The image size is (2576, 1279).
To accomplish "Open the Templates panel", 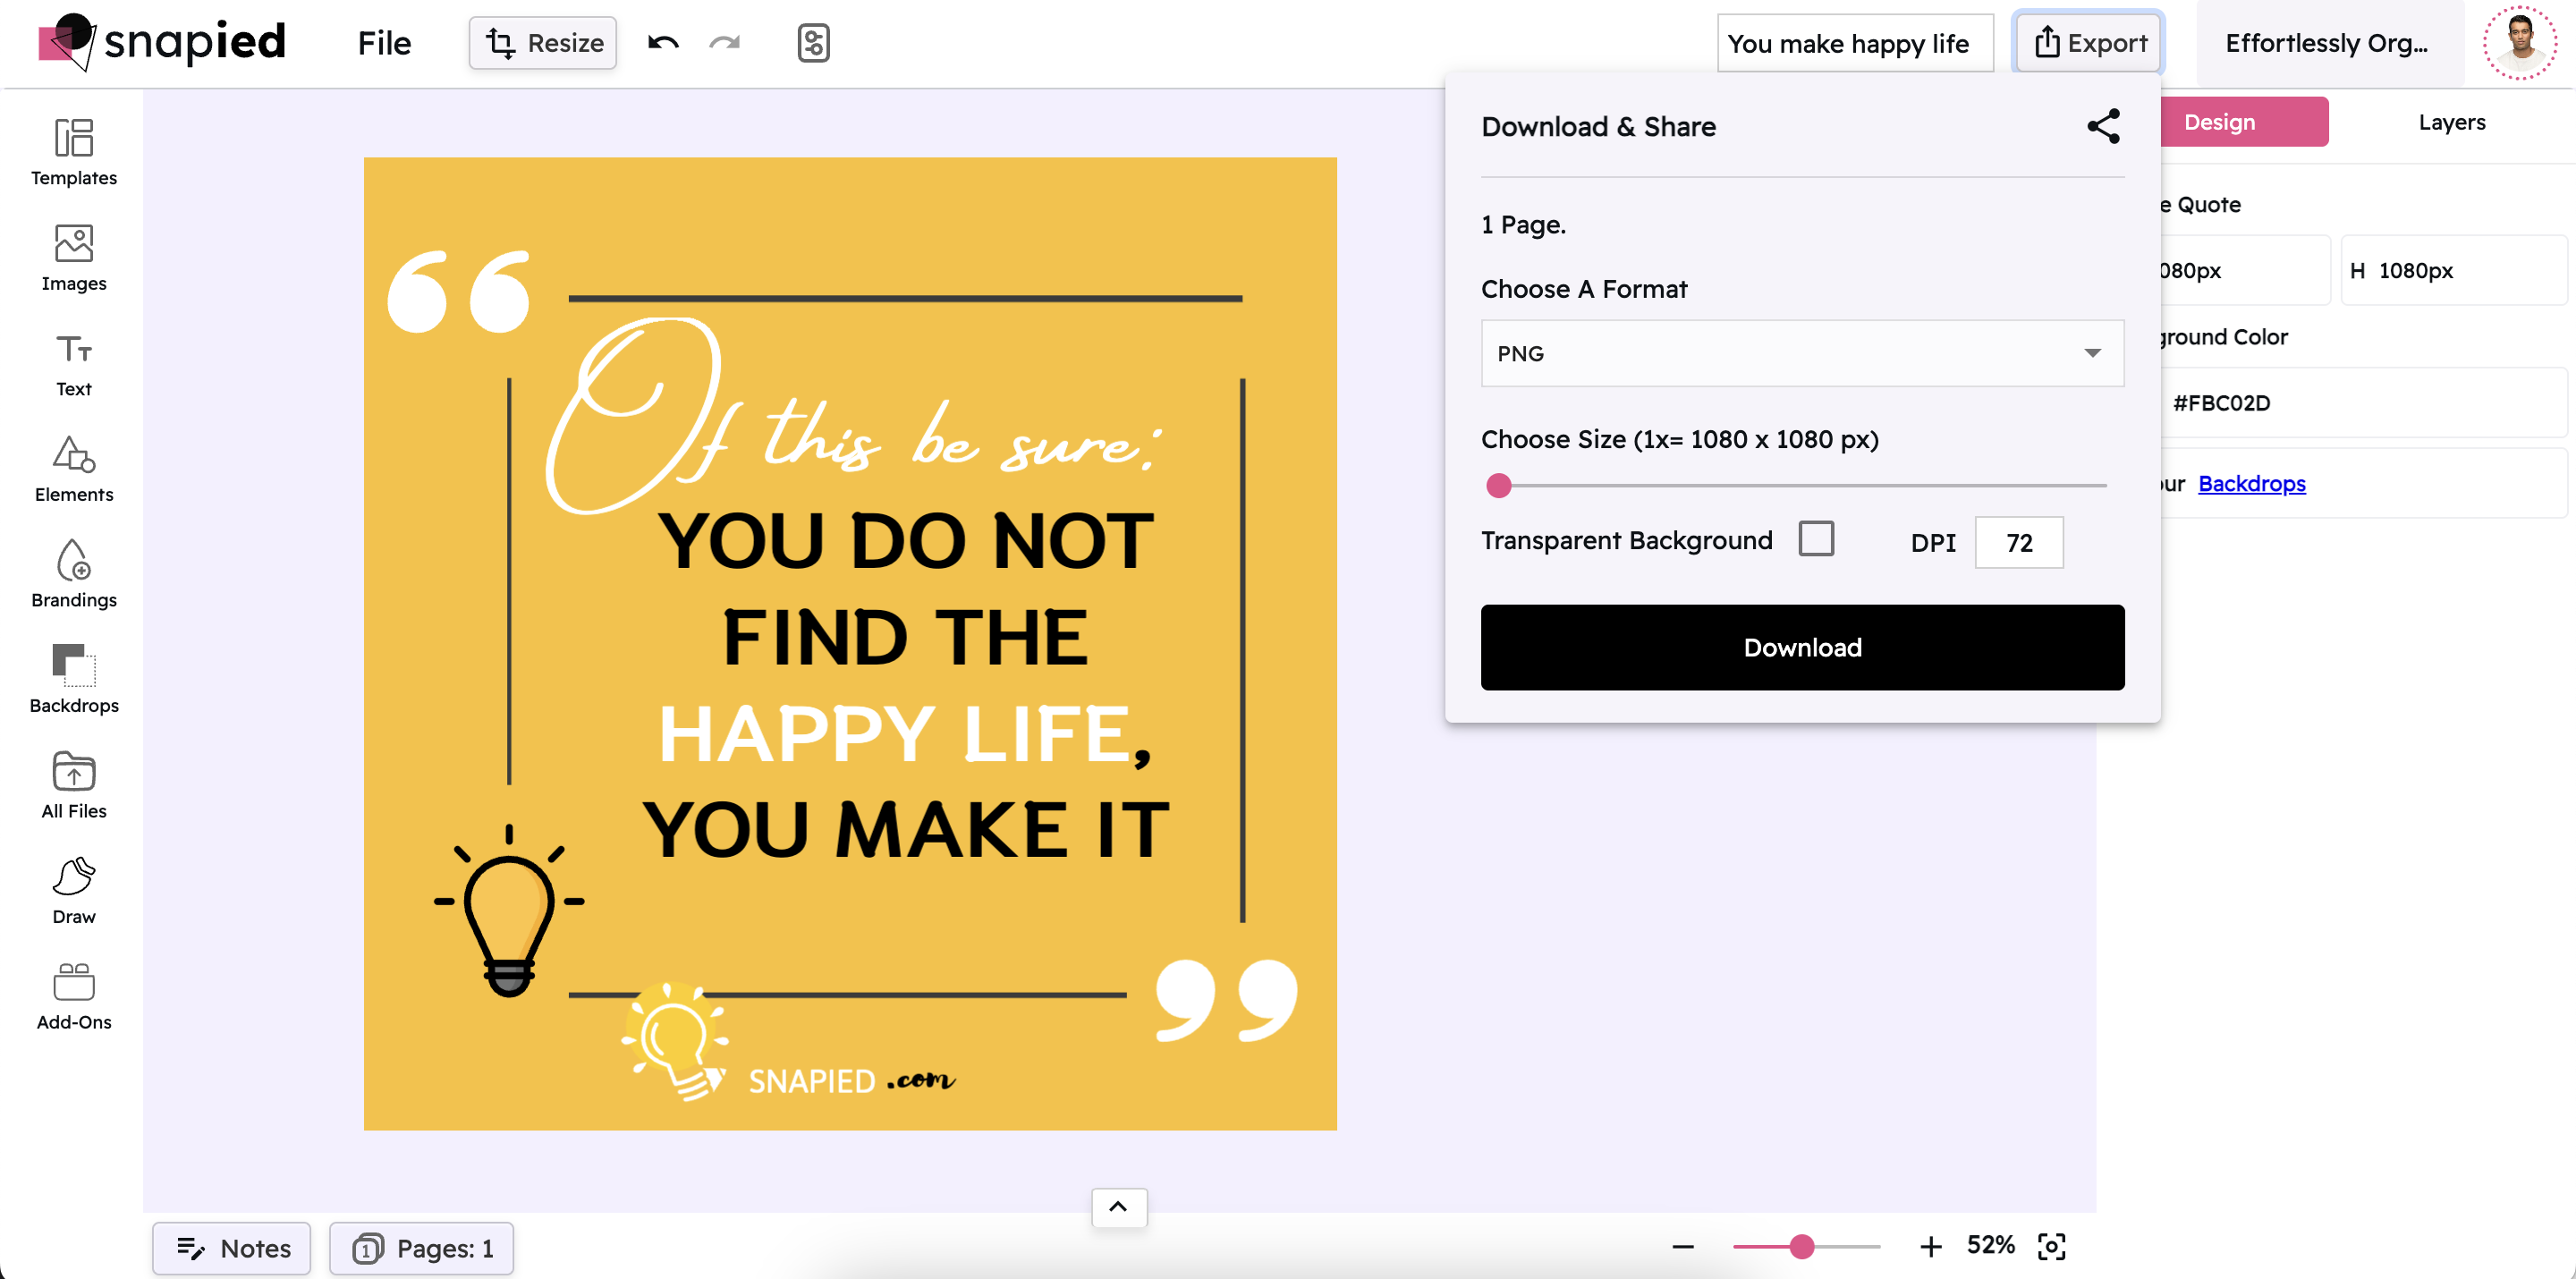I will point(74,152).
